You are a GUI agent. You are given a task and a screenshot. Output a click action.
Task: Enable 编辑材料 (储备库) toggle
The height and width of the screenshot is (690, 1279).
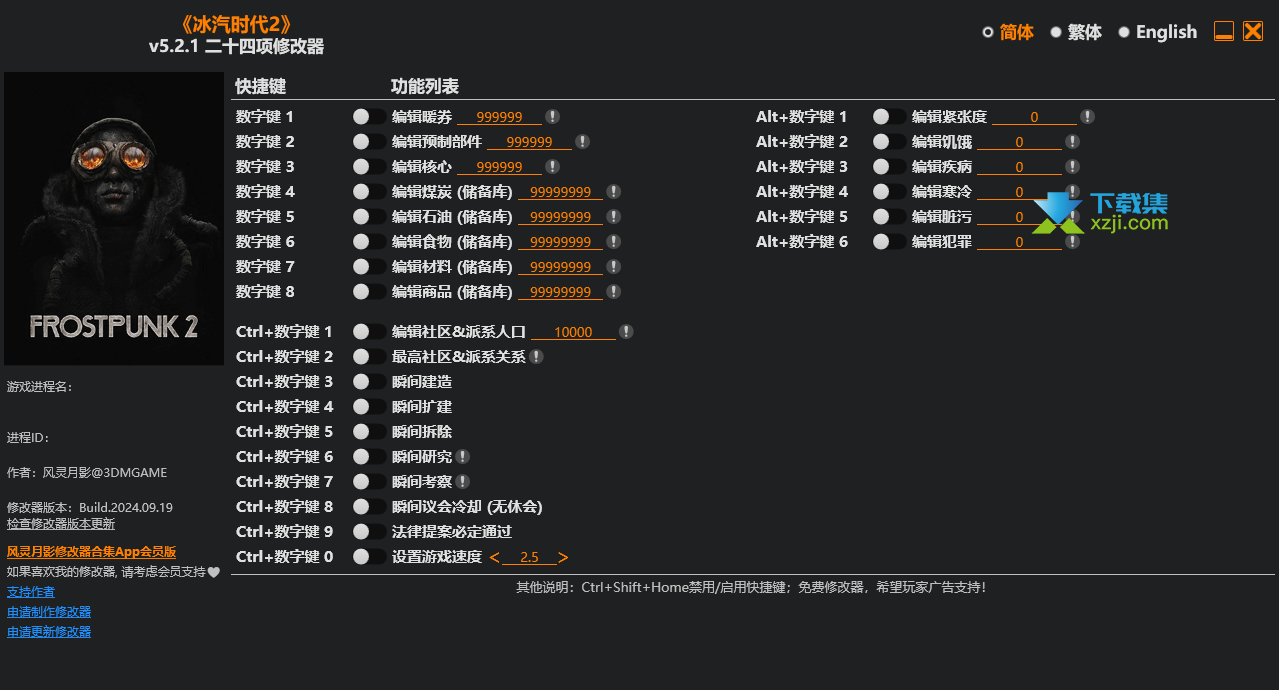[x=369, y=267]
